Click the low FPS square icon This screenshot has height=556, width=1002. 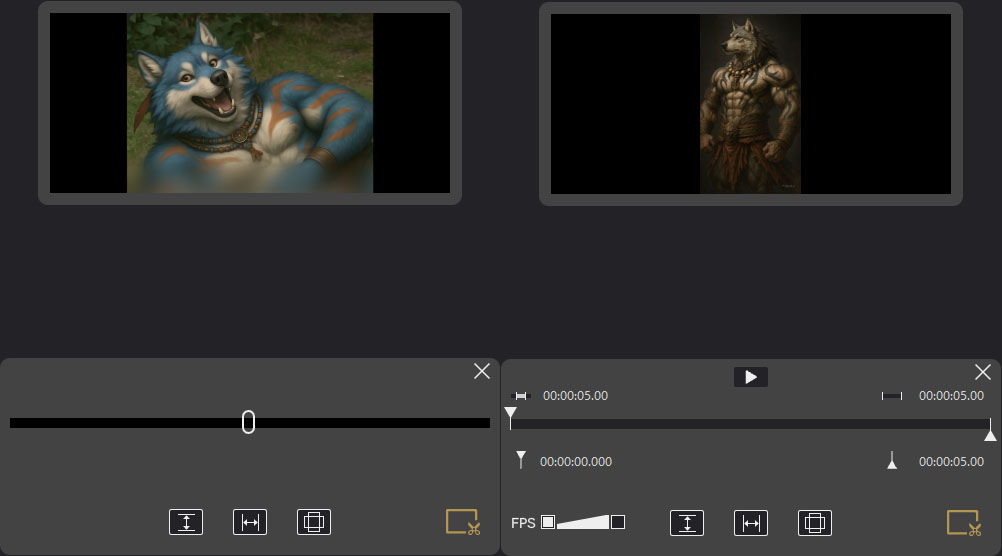548,522
